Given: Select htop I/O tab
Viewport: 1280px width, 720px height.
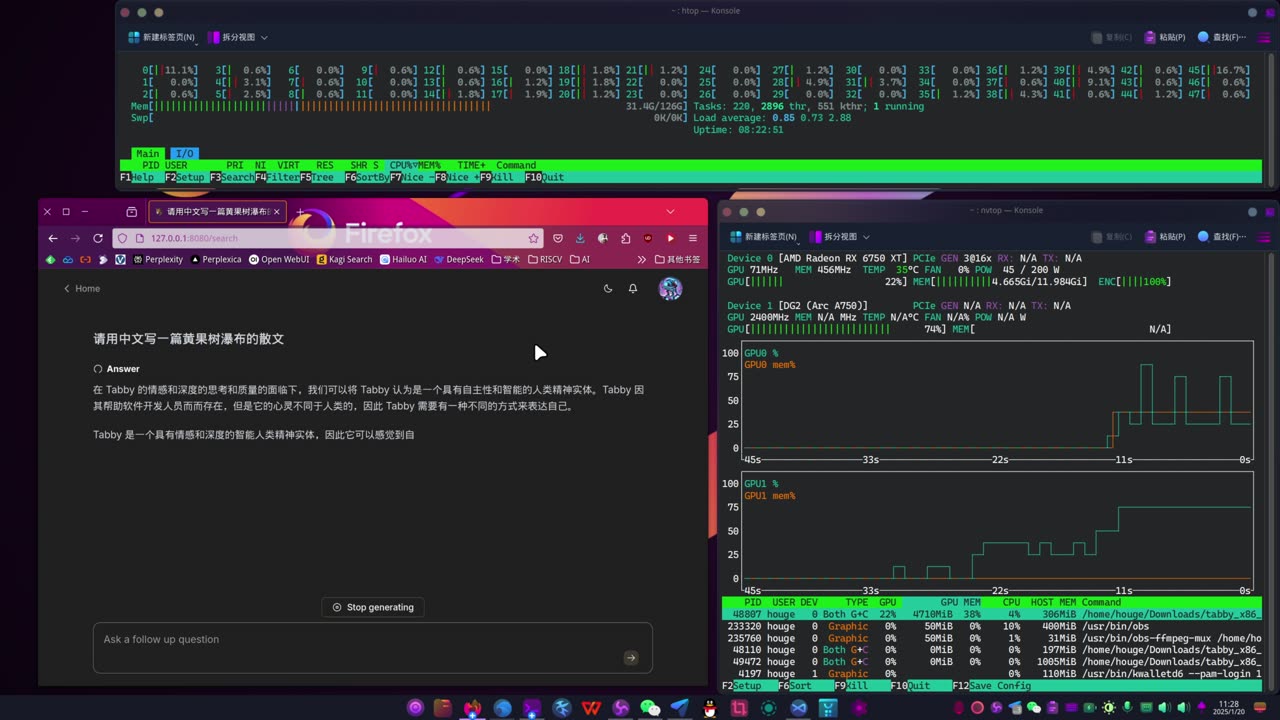Looking at the screenshot, I should pyautogui.click(x=185, y=153).
